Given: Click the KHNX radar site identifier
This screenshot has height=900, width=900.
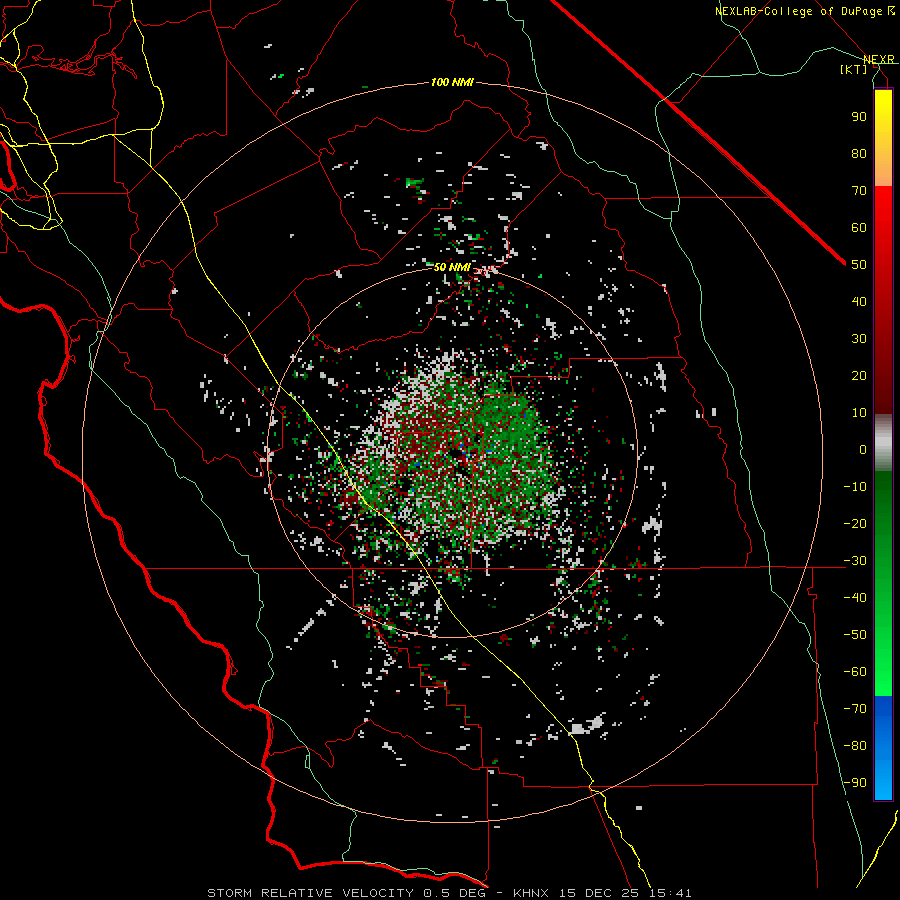Looking at the screenshot, I should point(531,893).
